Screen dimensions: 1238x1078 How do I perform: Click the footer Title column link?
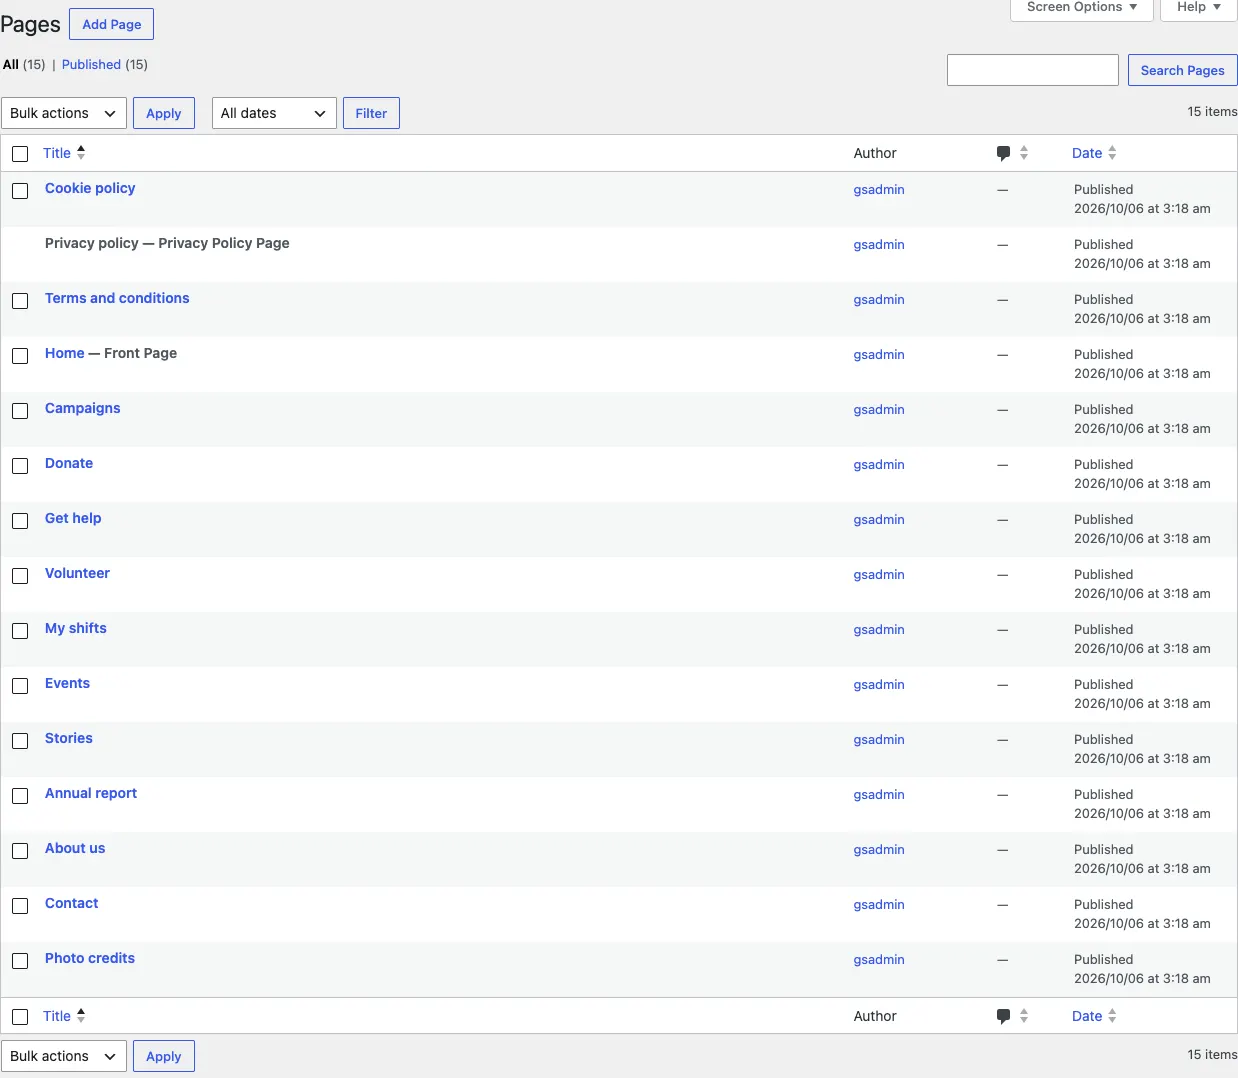pyautogui.click(x=57, y=1016)
